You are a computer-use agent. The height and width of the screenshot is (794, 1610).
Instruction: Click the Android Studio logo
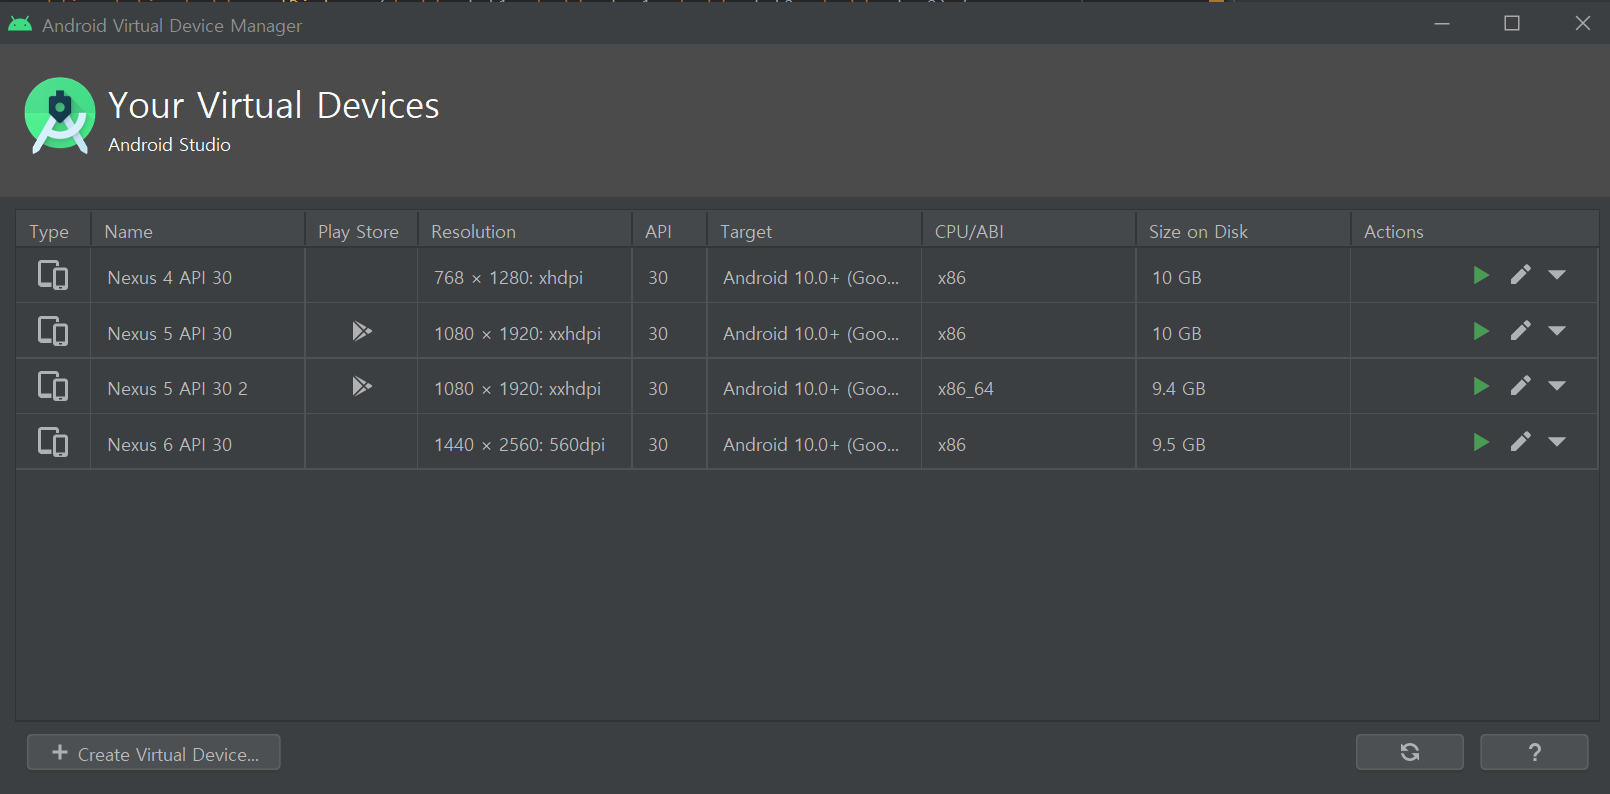coord(60,116)
